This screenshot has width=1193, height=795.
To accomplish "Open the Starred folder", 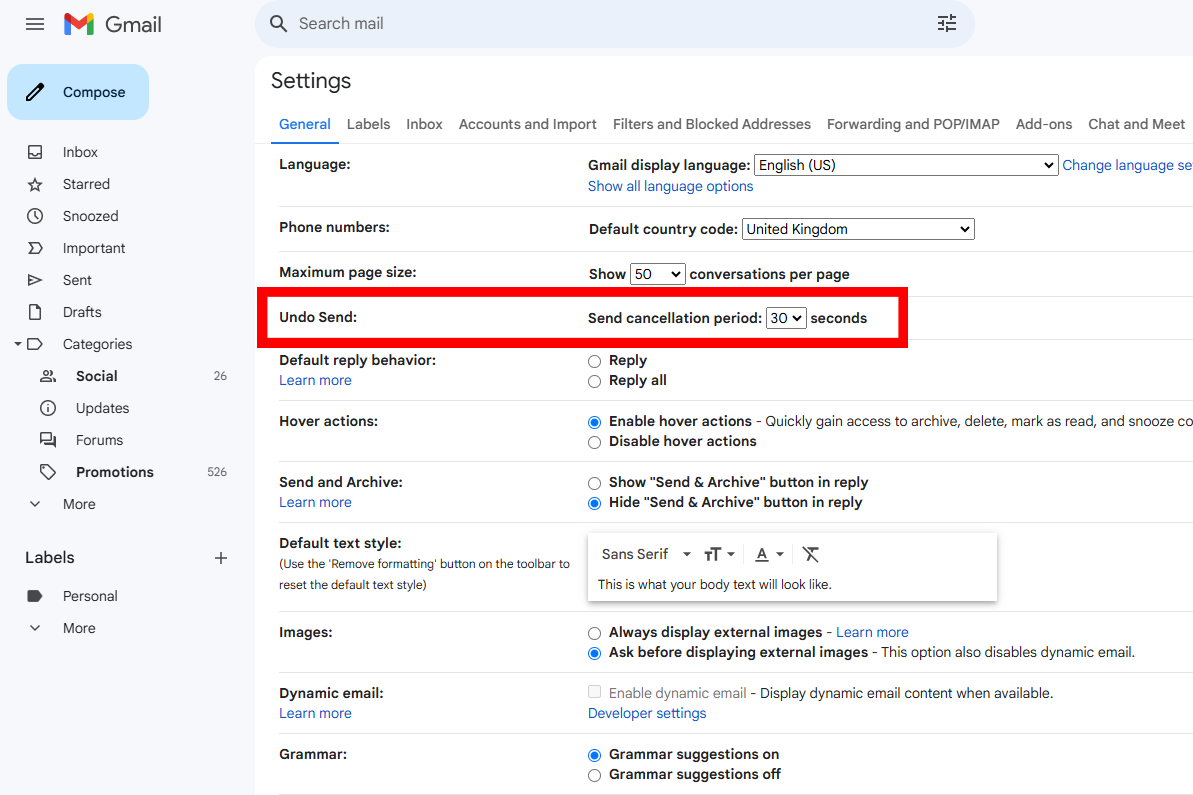I will coord(85,183).
